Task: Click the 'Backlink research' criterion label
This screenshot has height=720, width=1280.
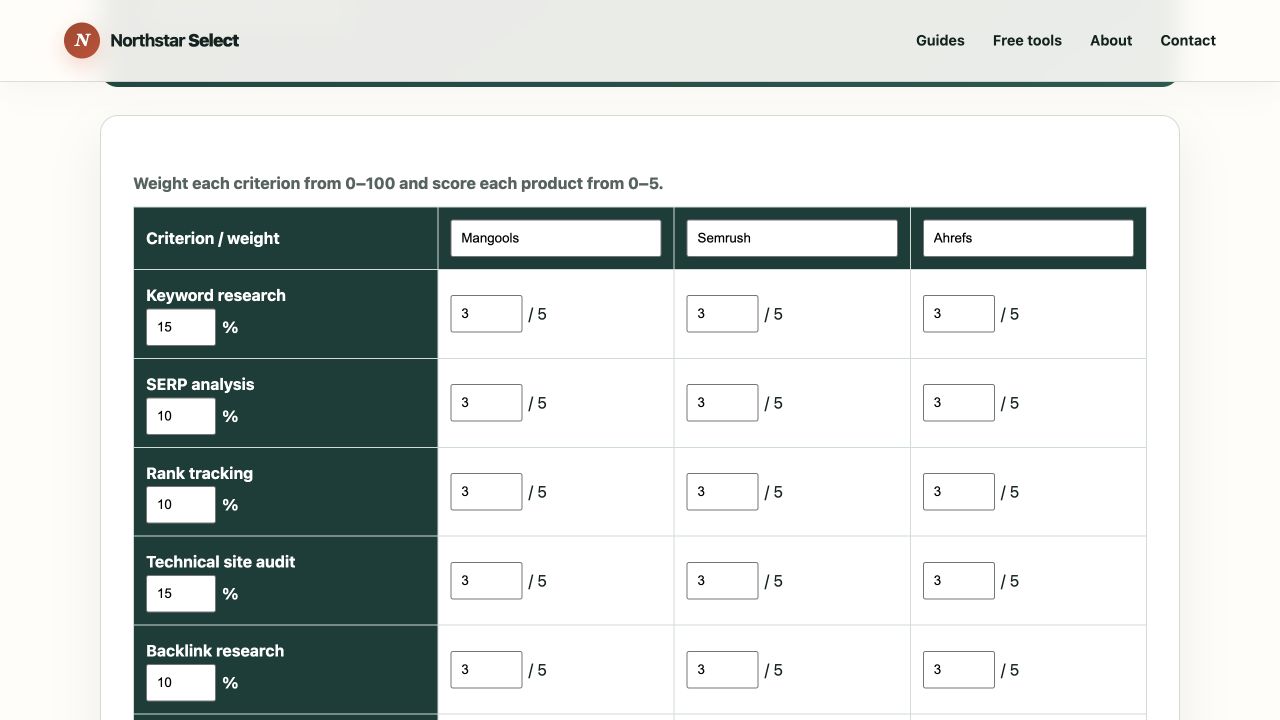Action: point(215,651)
